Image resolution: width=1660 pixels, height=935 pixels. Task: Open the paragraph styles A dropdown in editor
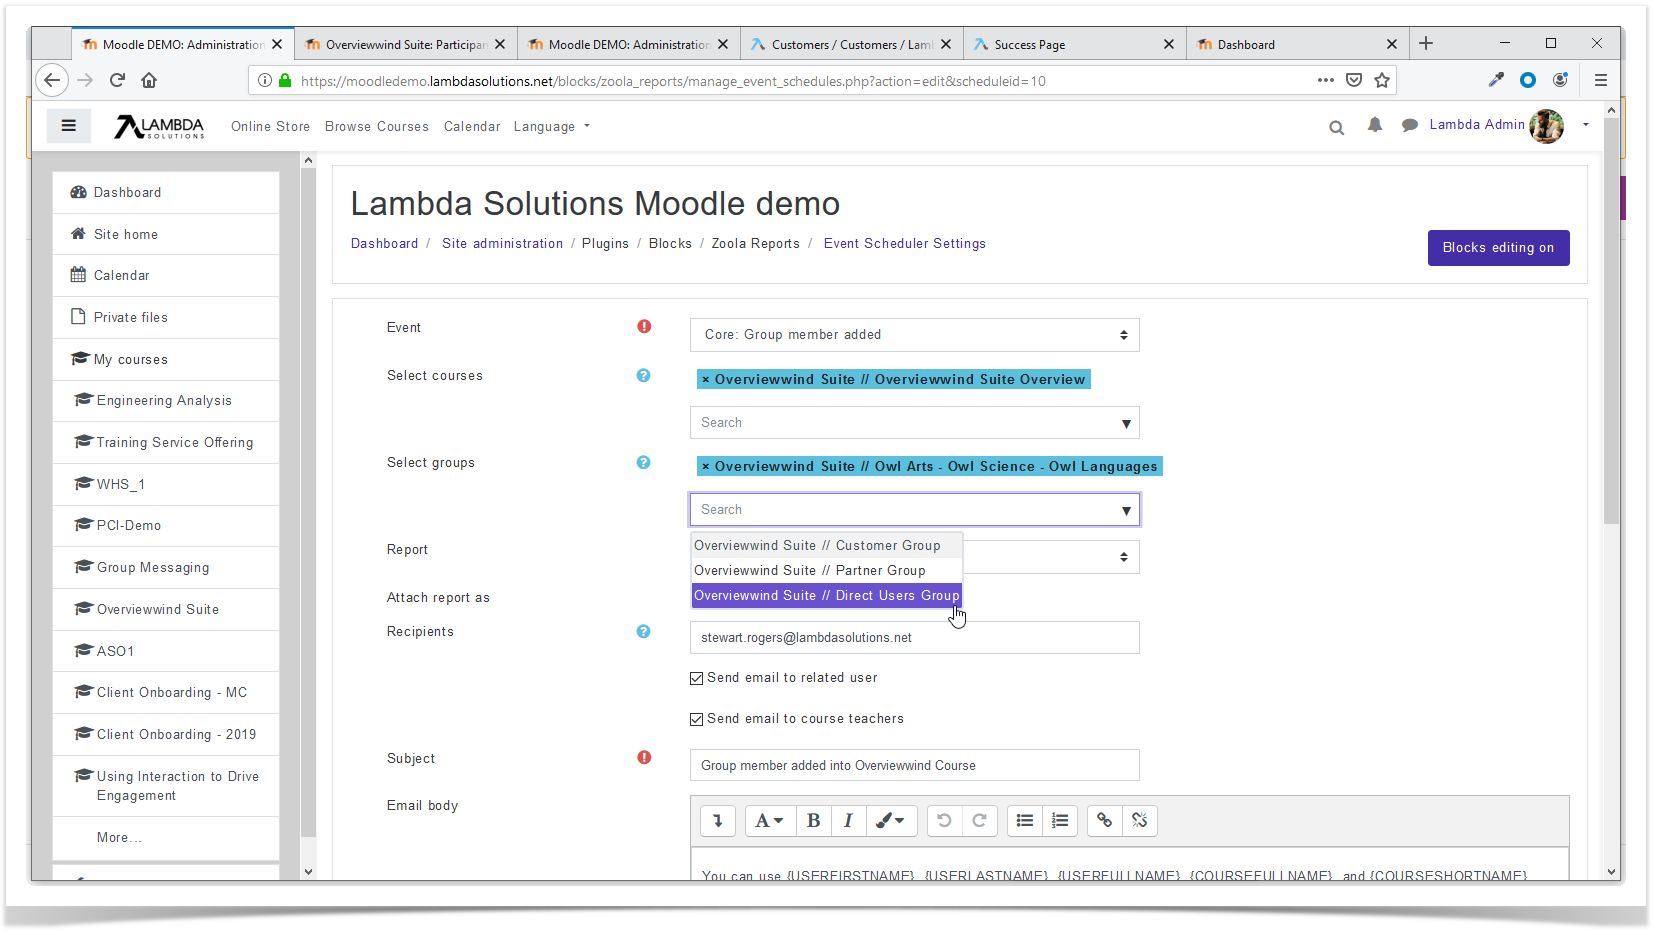pyautogui.click(x=769, y=821)
